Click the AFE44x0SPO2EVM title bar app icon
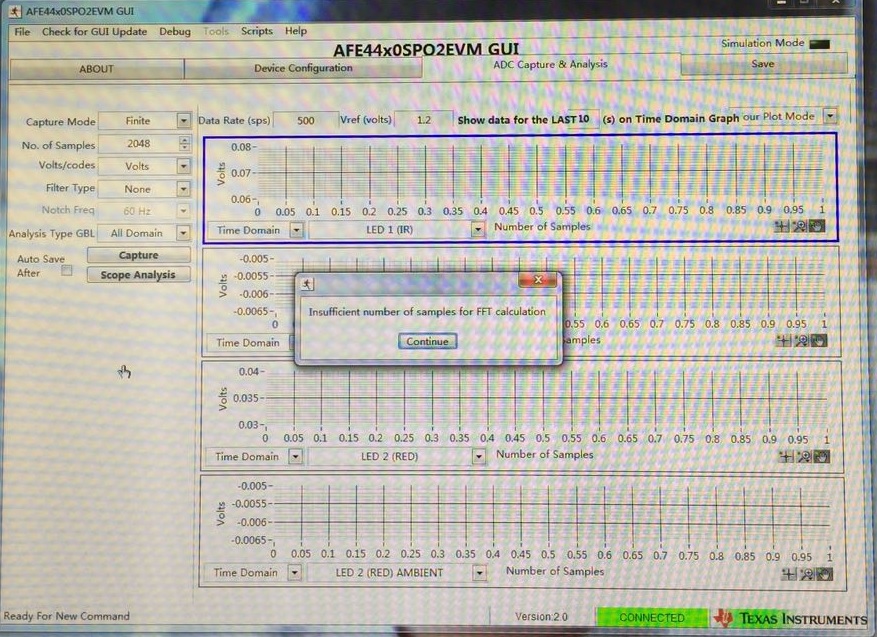This screenshot has height=637, width=877. tap(16, 11)
